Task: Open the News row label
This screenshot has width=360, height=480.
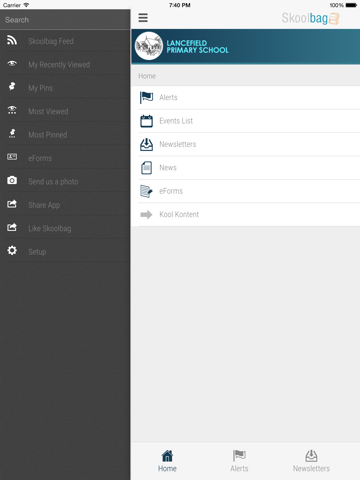Action: point(168,167)
